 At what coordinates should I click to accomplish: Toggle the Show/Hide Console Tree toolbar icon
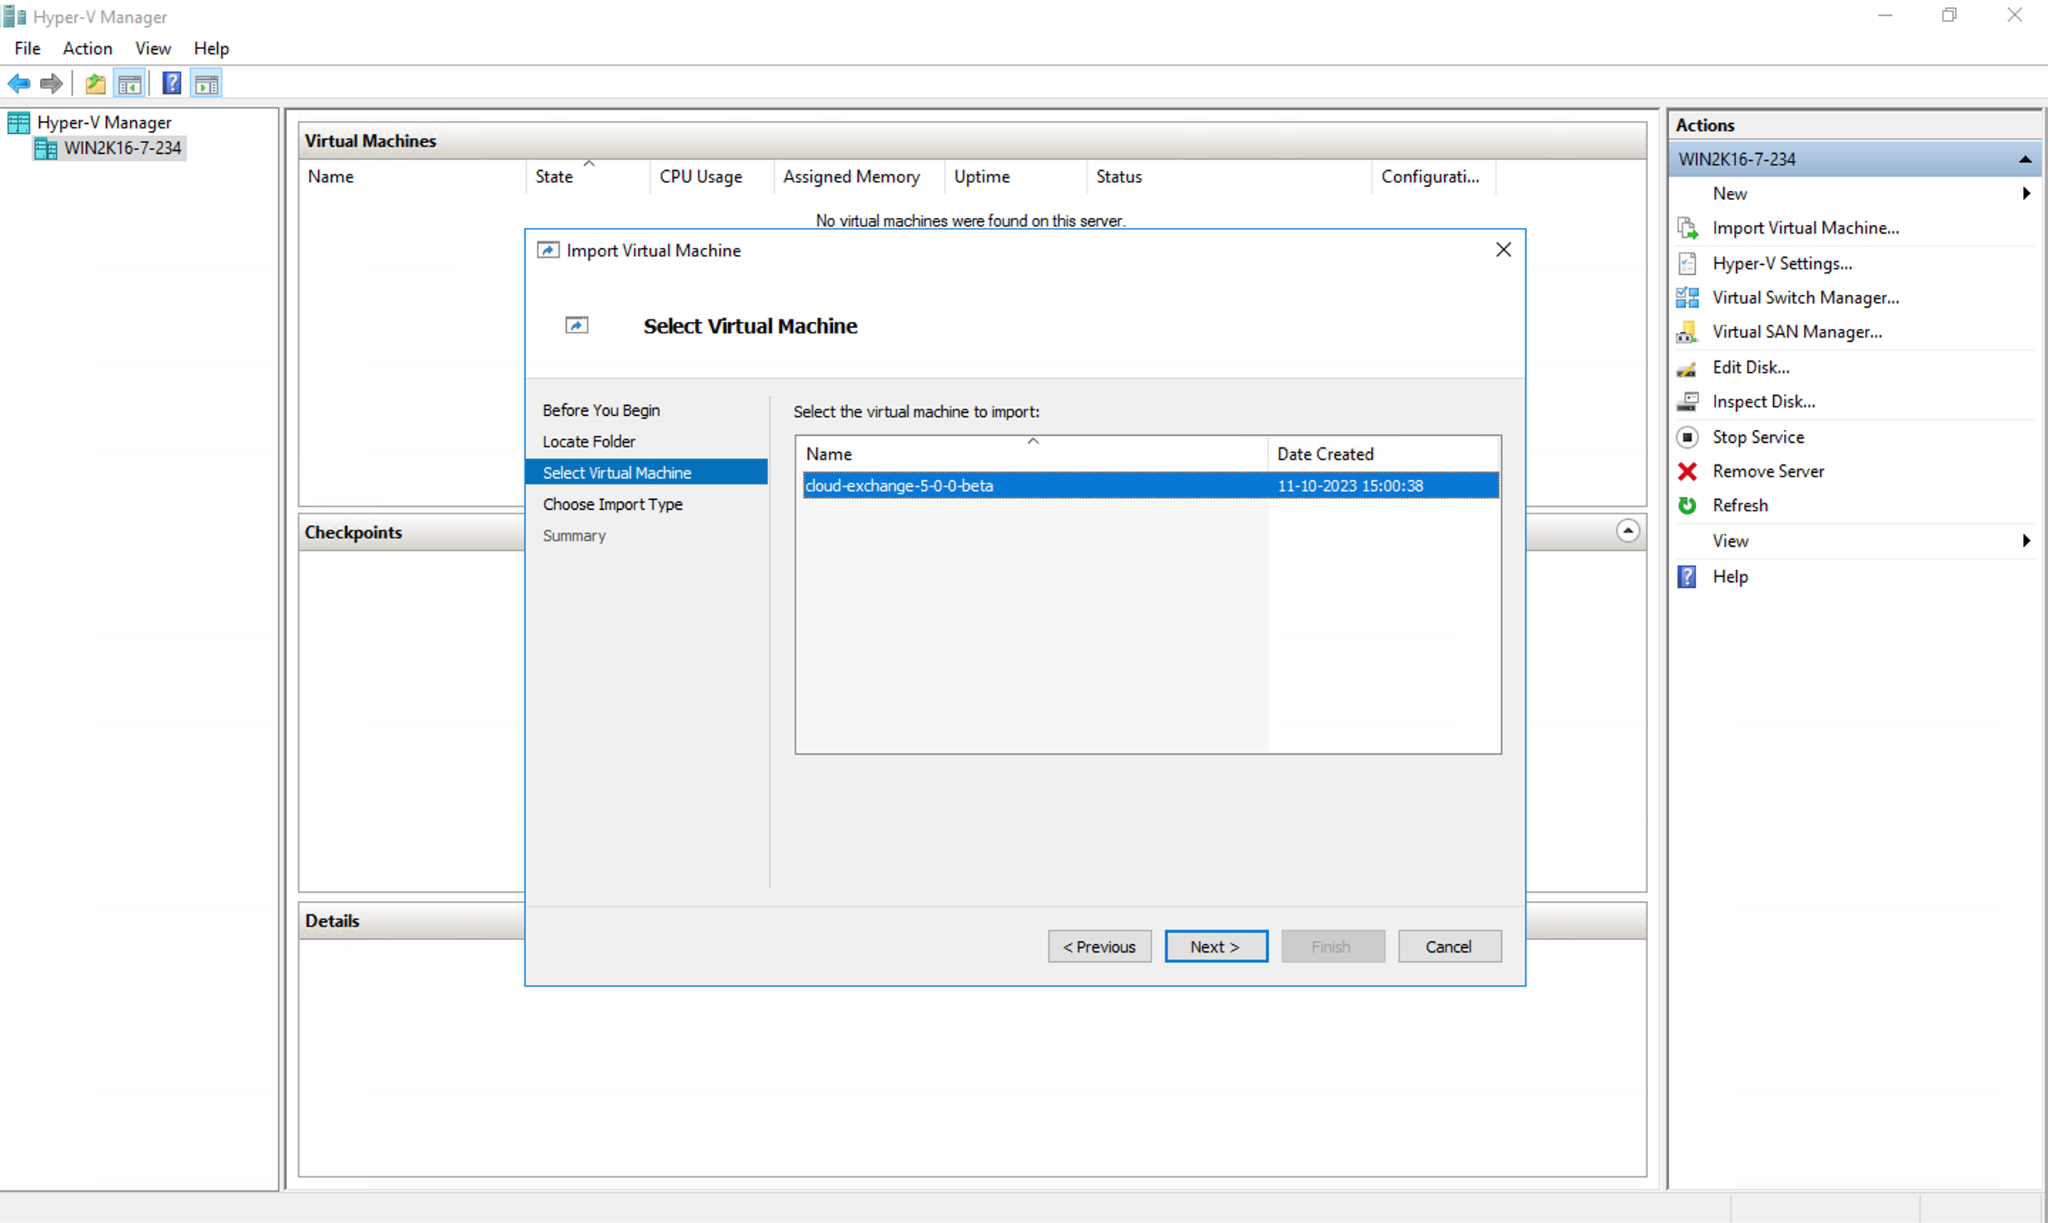point(130,84)
